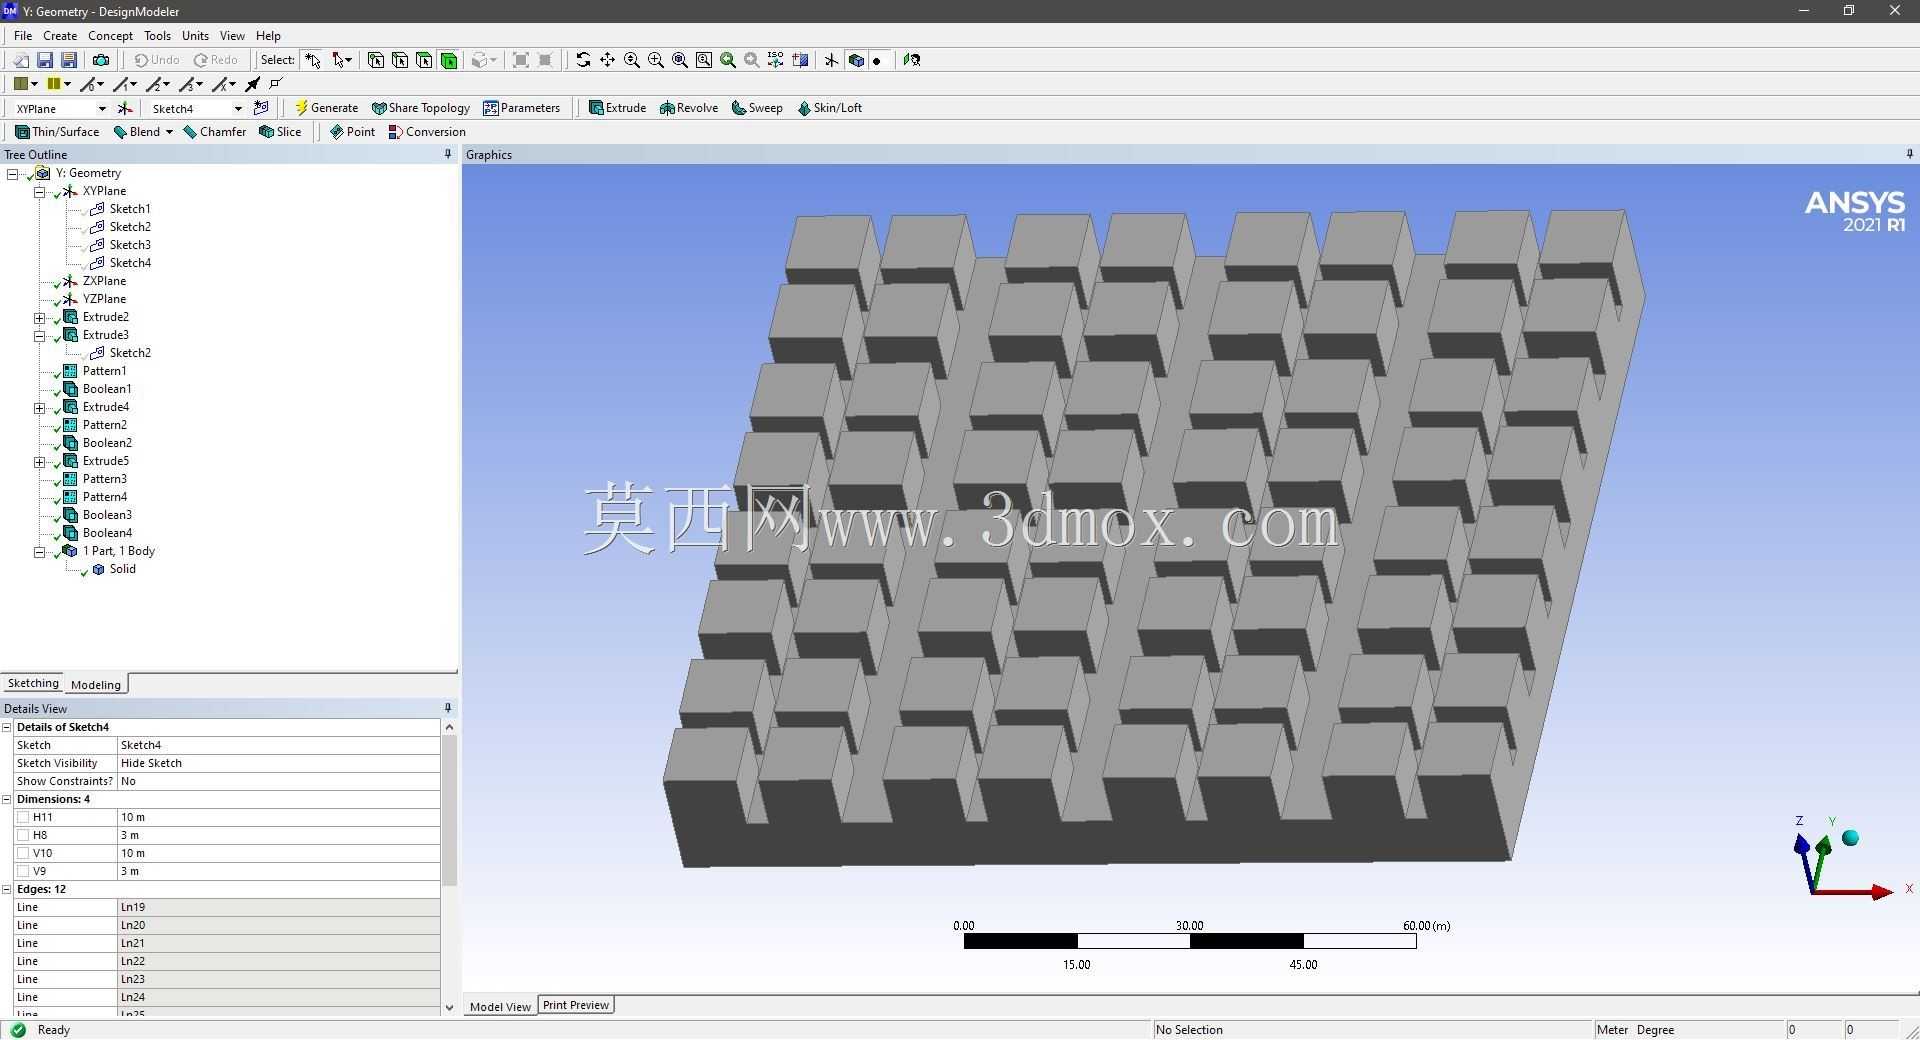1920x1040 pixels.
Task: Toggle the H11 dimension checkbox
Action: [x=23, y=817]
